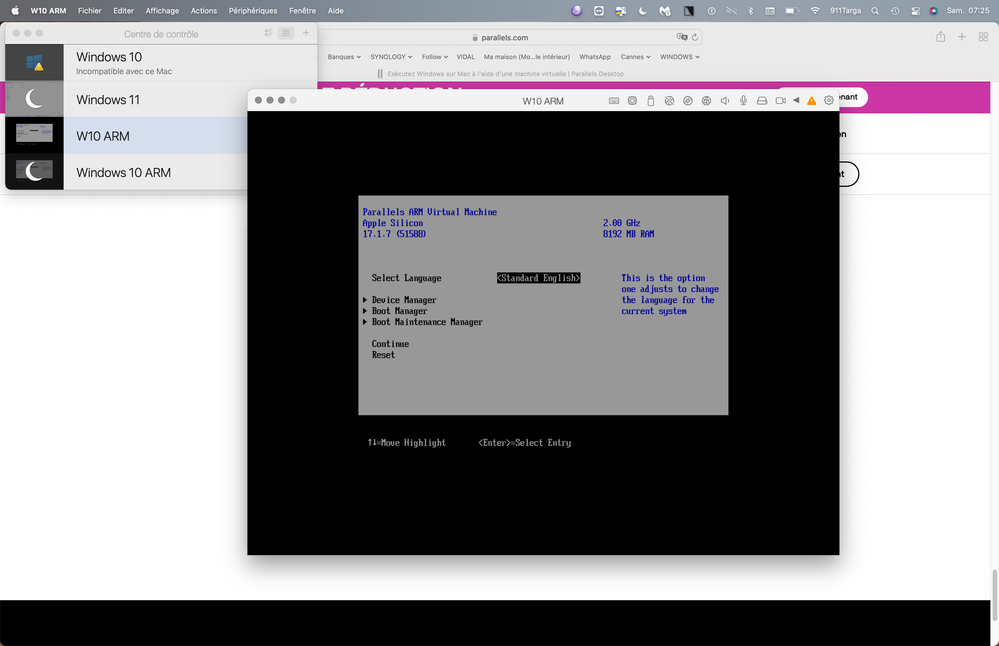Click the Time Machine icon in menu bar
The image size is (999, 646).
[895, 11]
